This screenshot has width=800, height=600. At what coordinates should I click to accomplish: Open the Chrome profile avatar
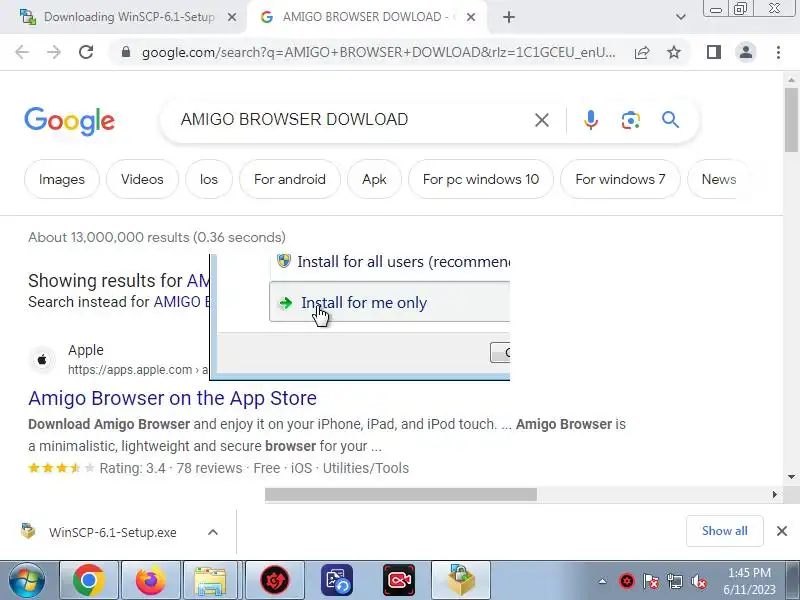tap(746, 52)
